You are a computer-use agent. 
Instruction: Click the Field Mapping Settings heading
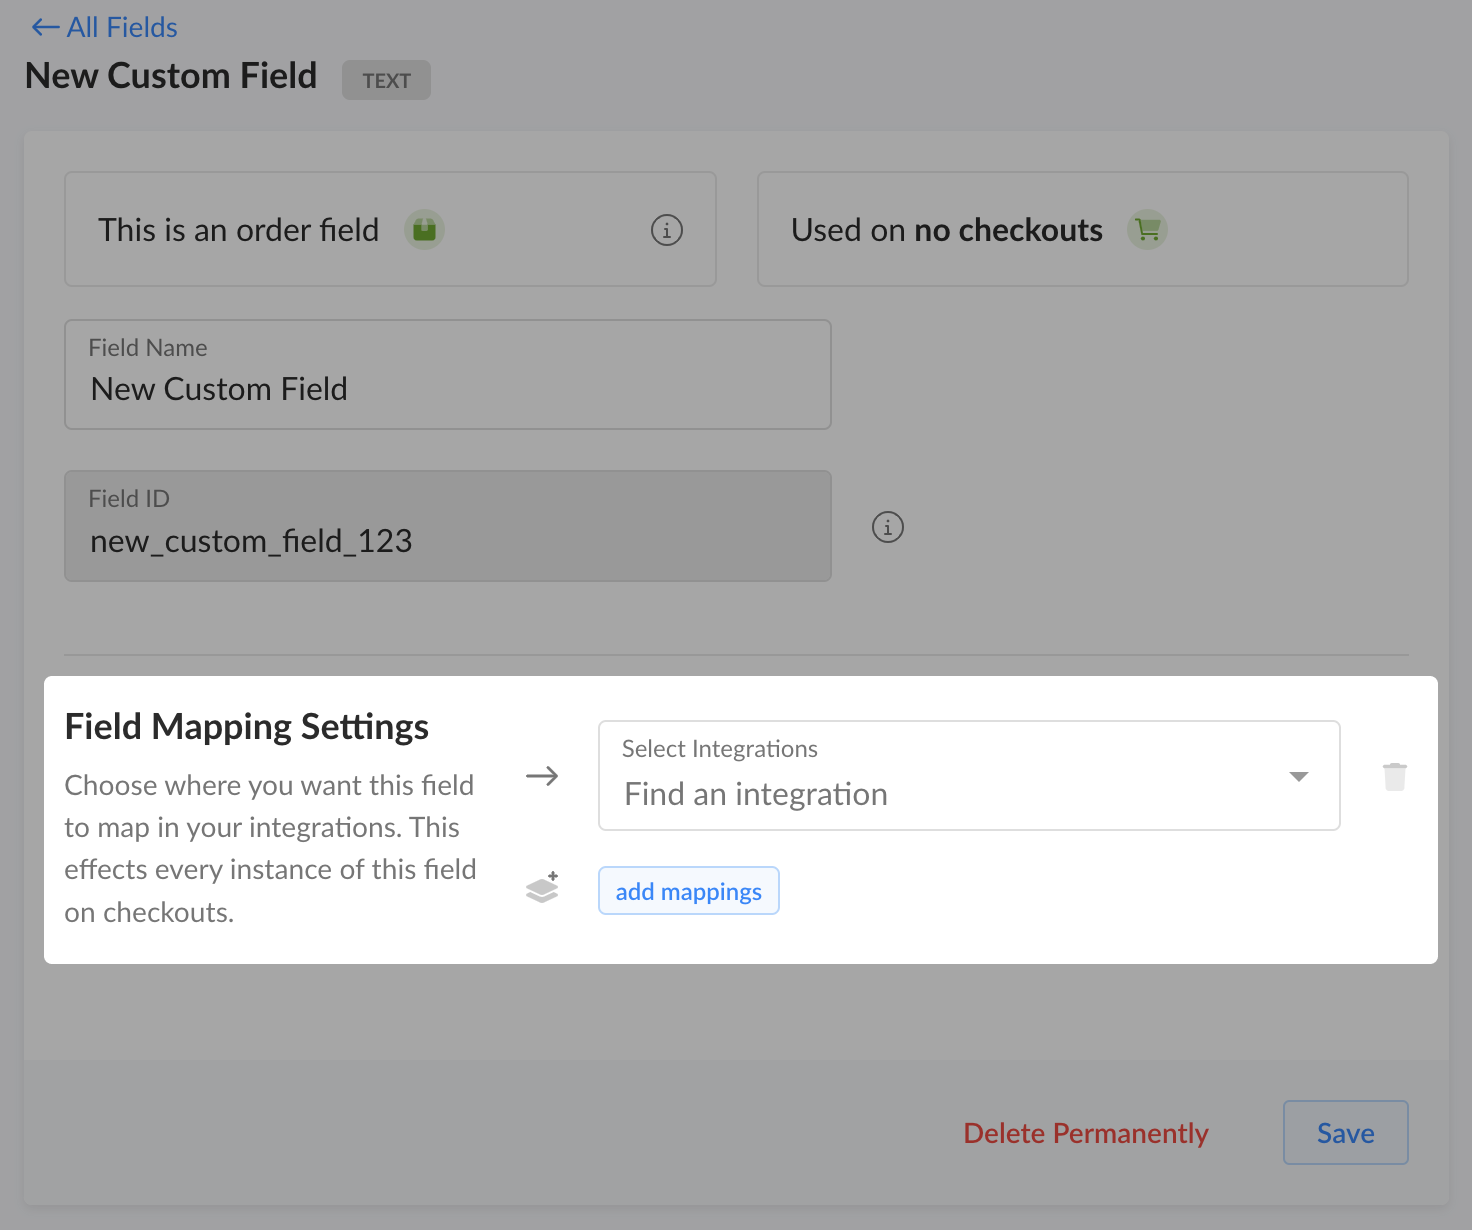click(247, 727)
